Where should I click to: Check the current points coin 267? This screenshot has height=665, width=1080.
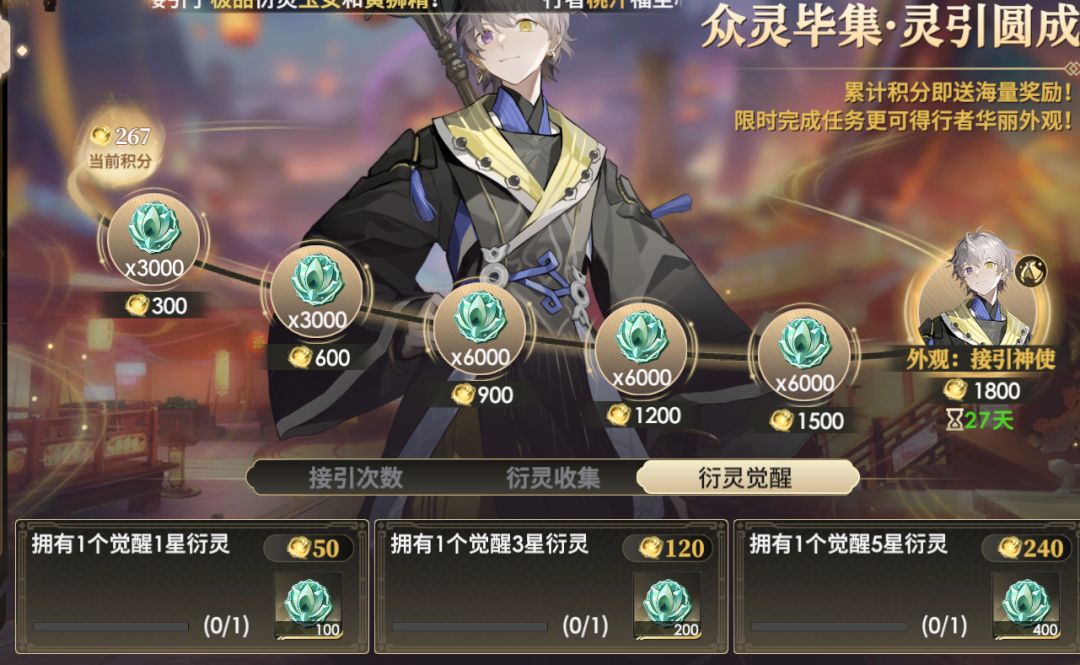tap(120, 136)
